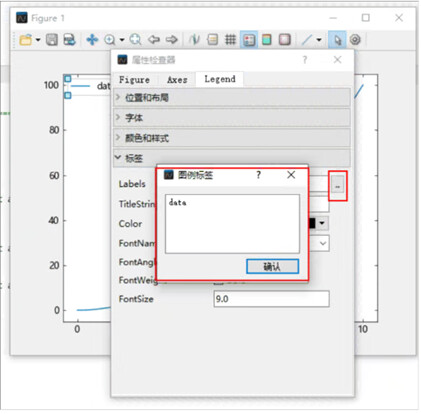Close the 属性检查器 window
The image size is (421, 414).
(337, 60)
